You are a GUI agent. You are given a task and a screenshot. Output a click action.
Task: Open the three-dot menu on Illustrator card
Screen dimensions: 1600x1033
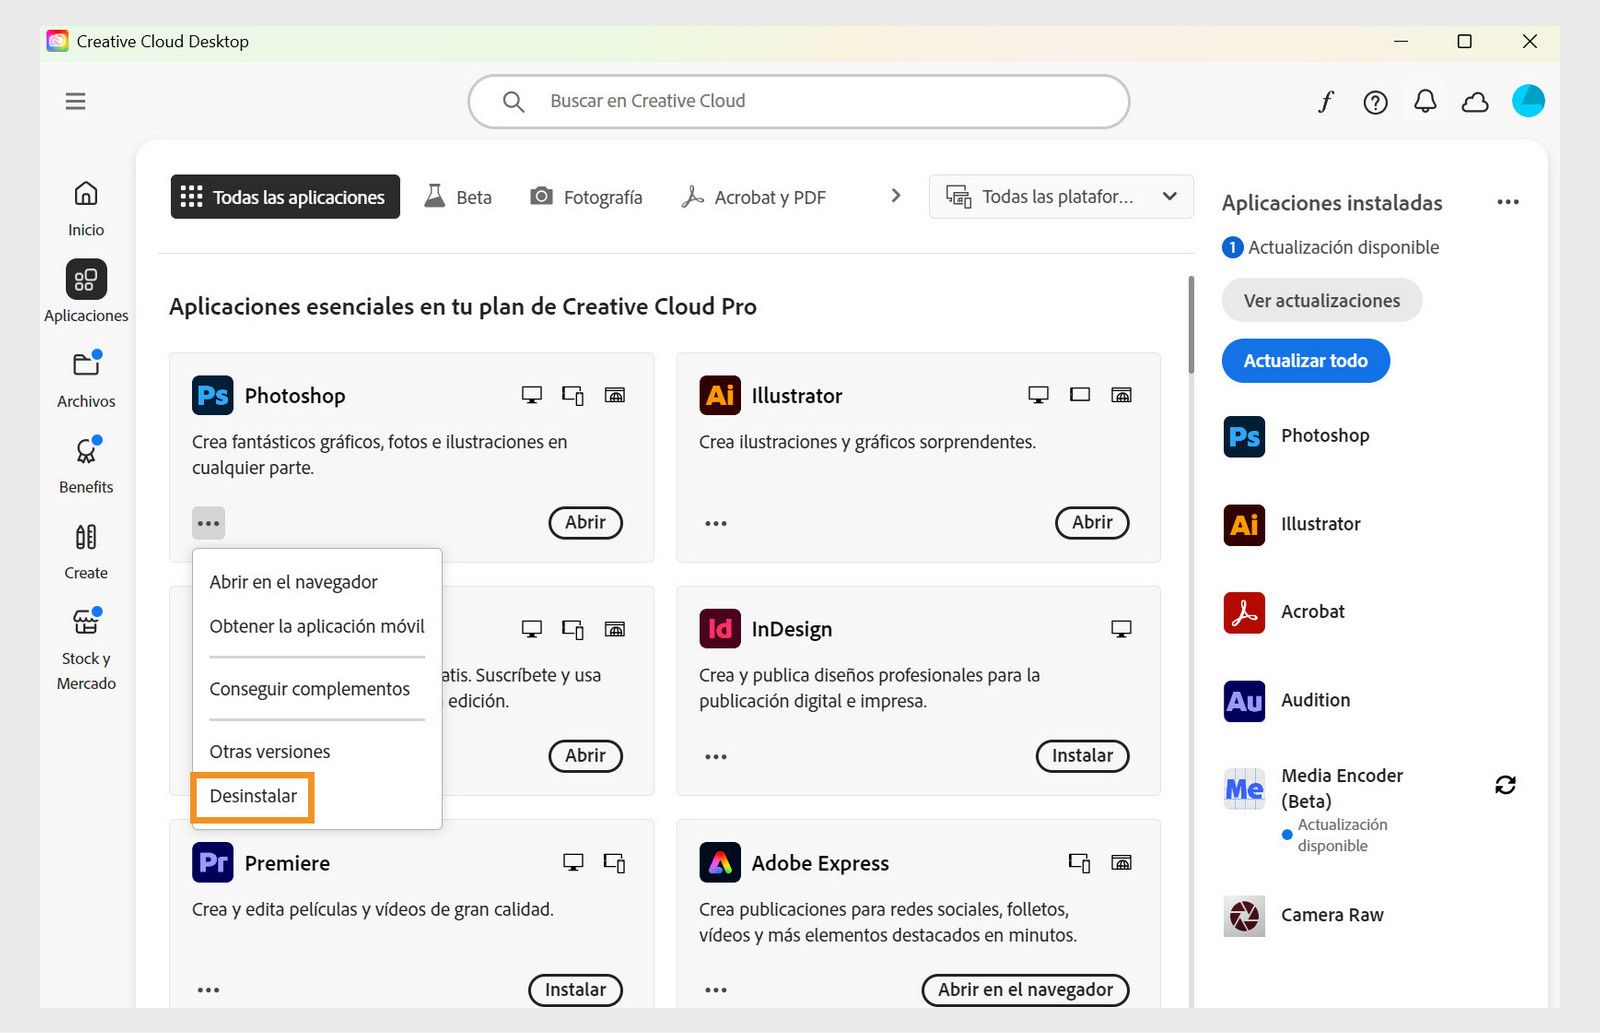click(715, 522)
